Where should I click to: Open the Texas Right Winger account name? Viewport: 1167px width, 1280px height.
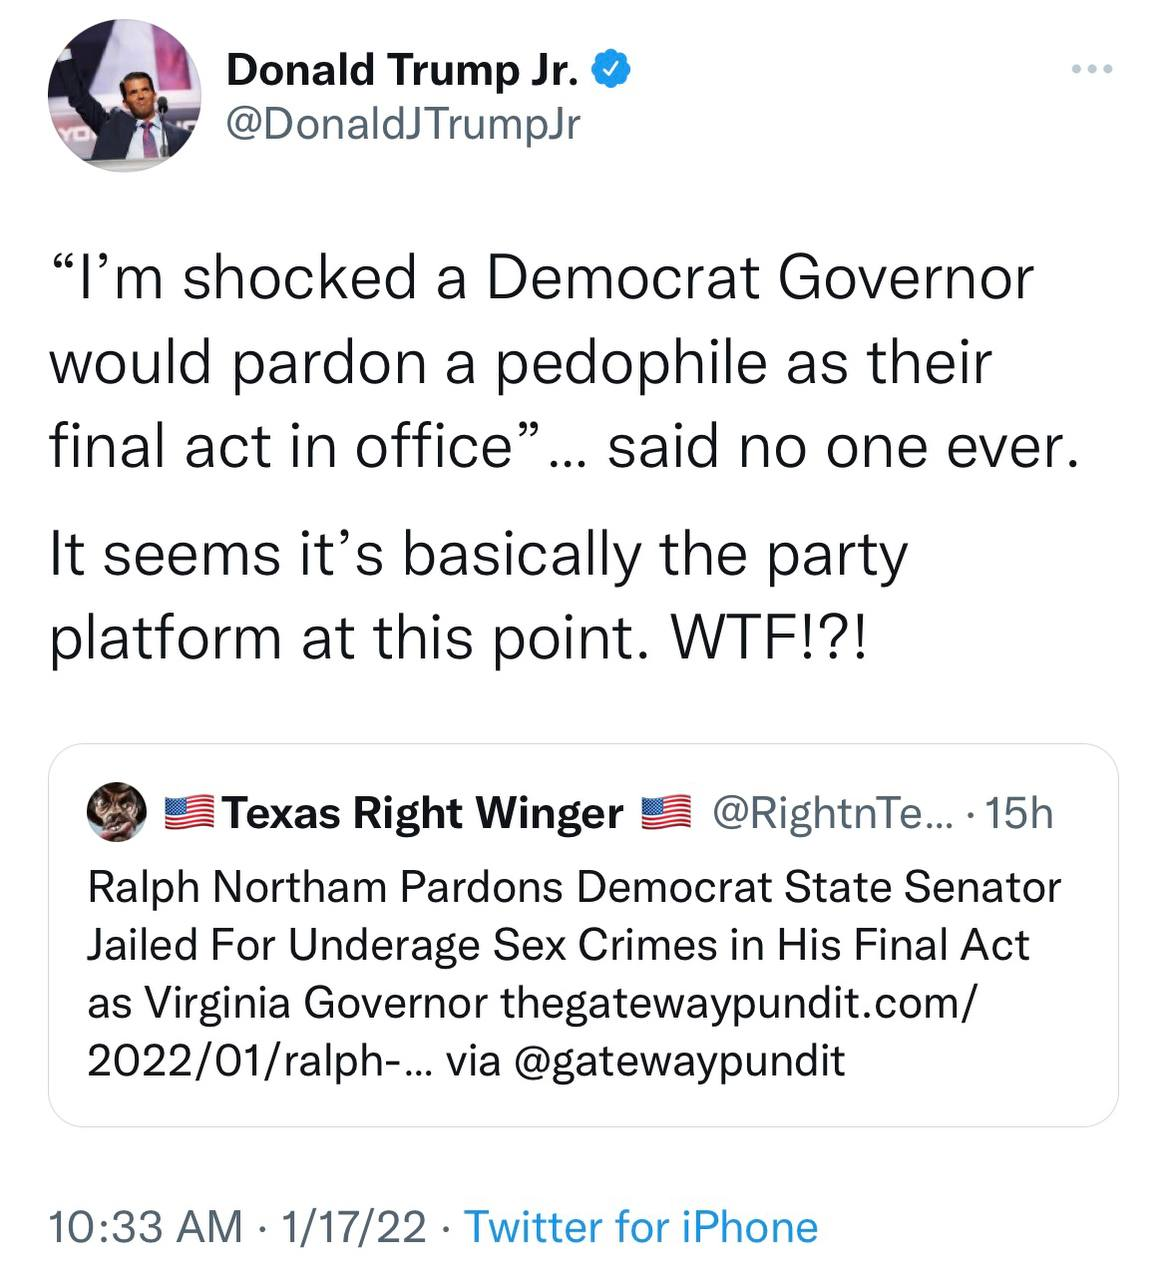tap(423, 813)
